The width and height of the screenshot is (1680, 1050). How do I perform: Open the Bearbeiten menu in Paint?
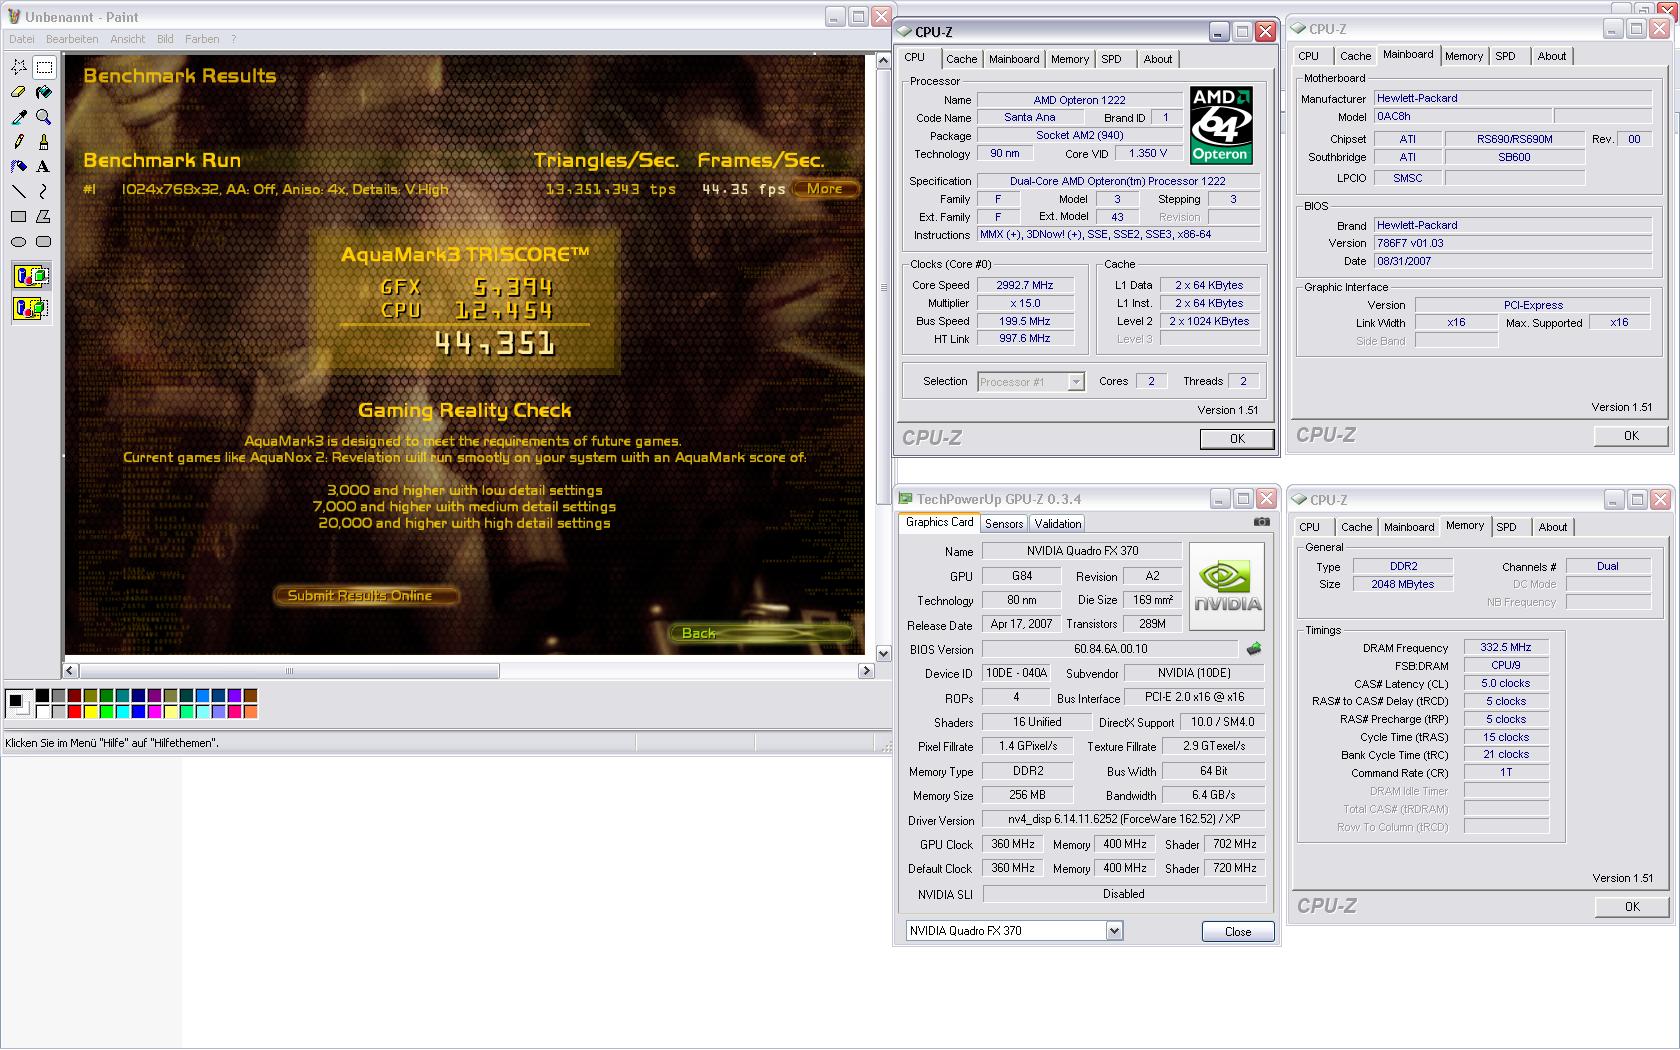[72, 39]
